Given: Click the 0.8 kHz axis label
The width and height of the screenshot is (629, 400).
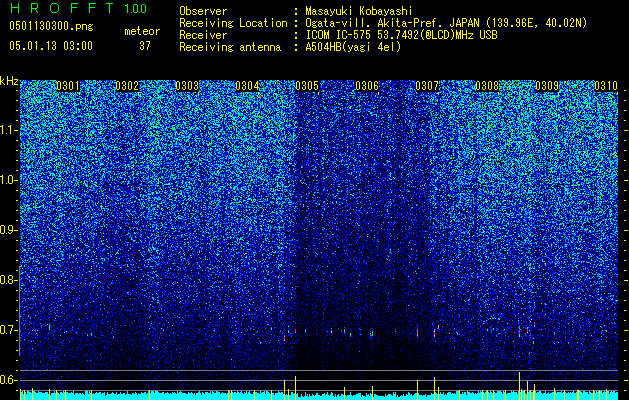Looking at the screenshot, I should 8,280.
